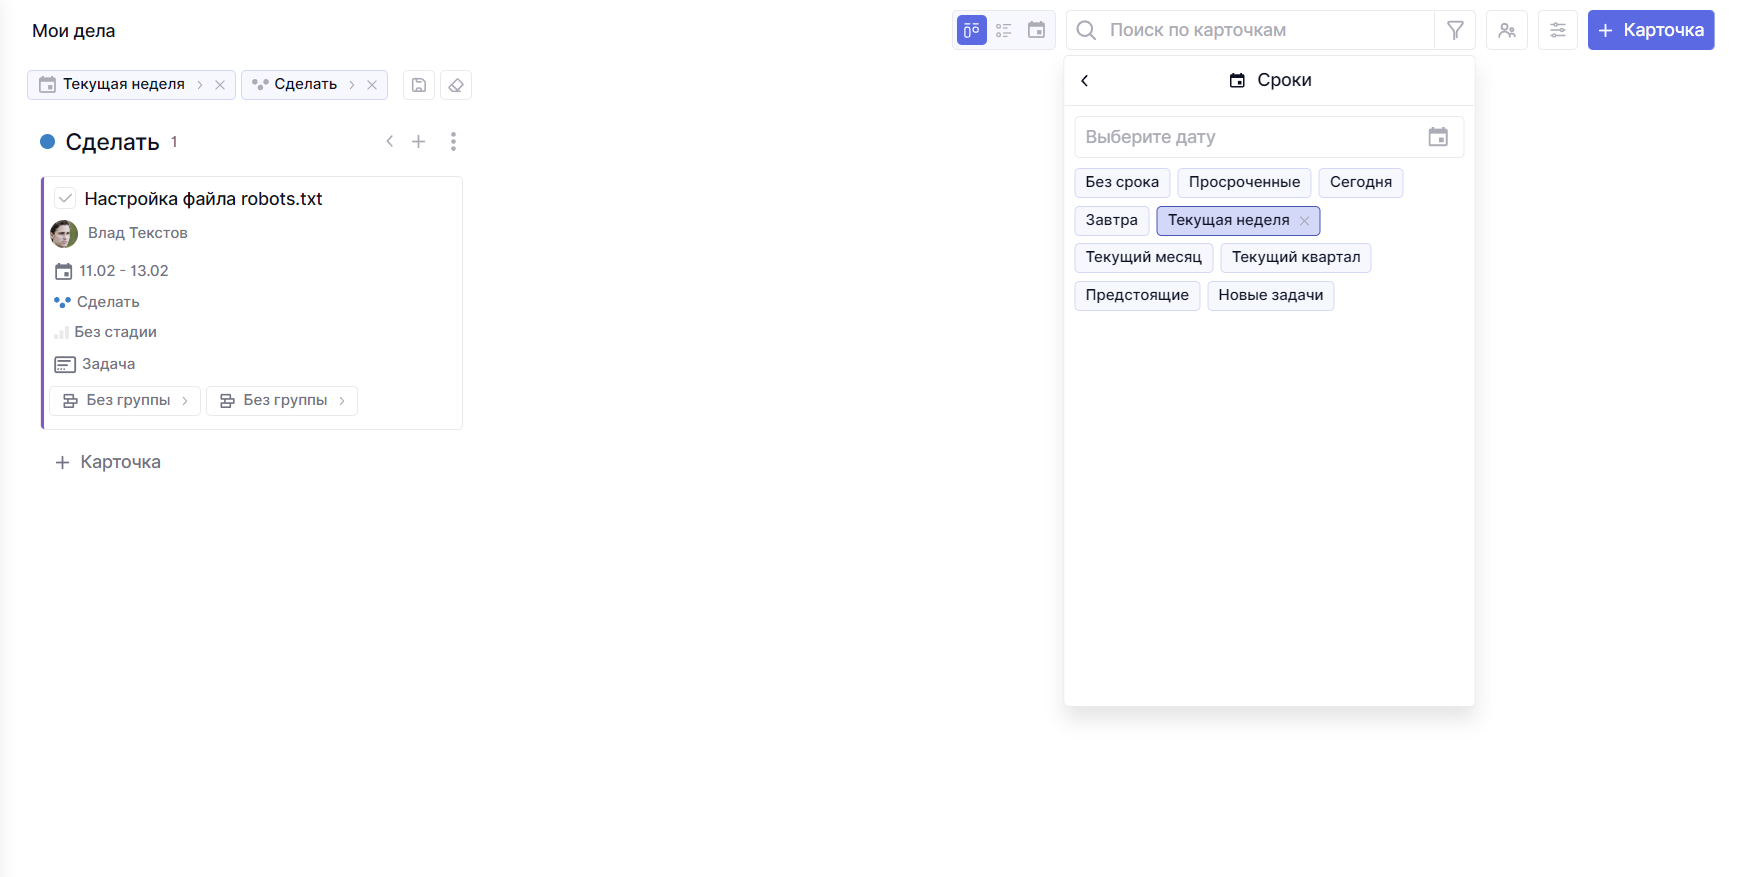Clear all filters with the eraser icon
Screen dimensions: 1737x877
coord(456,85)
